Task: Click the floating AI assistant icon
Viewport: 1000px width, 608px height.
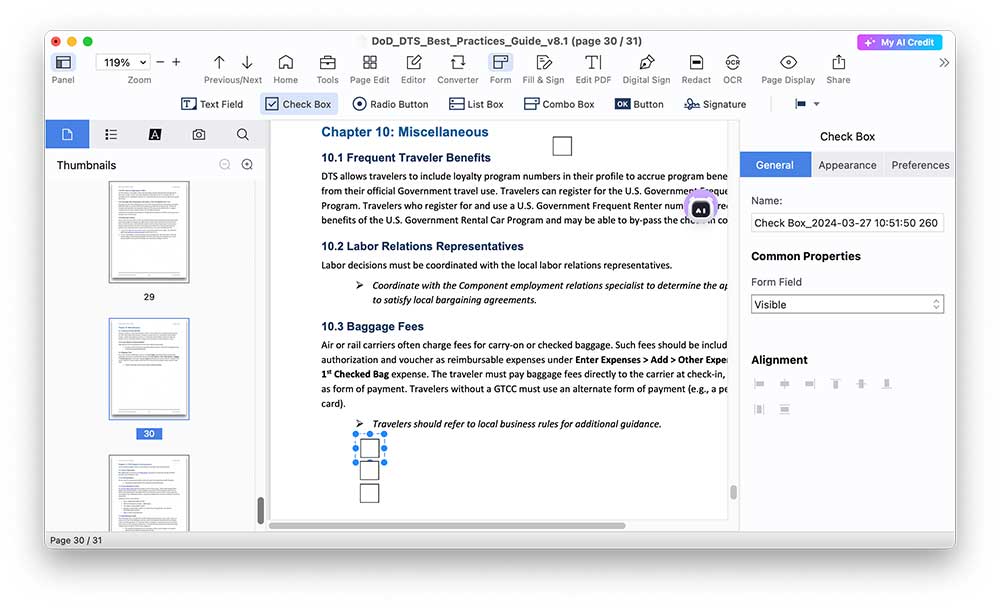Action: click(700, 209)
